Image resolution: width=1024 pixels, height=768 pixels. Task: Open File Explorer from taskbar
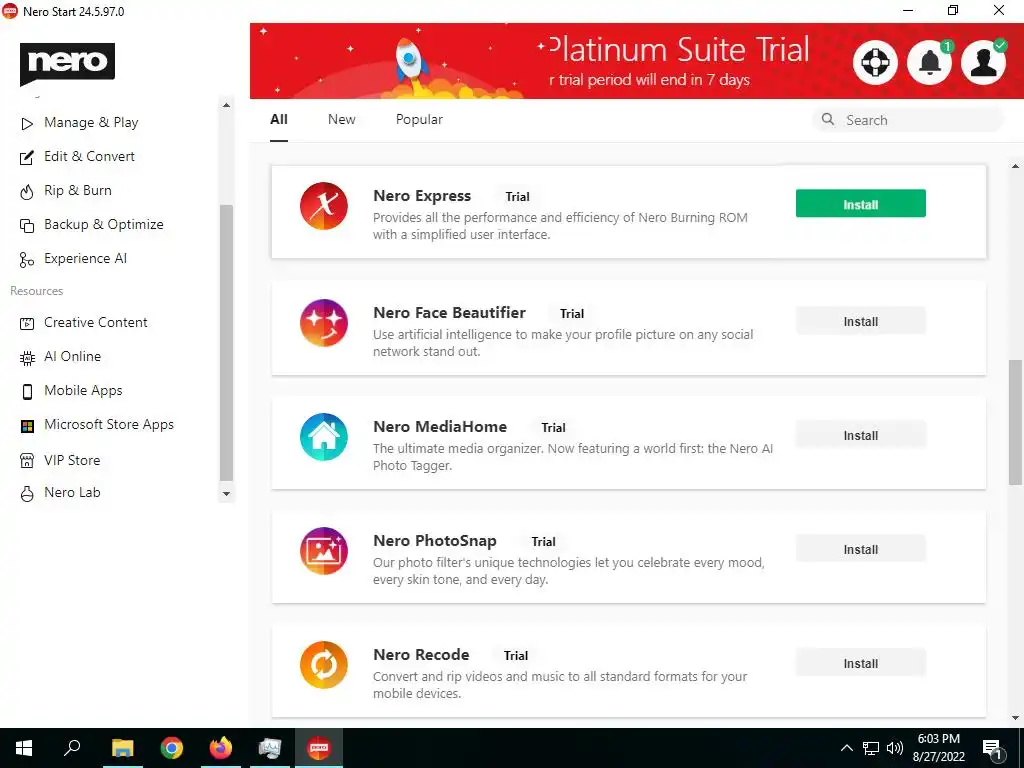pyautogui.click(x=122, y=748)
